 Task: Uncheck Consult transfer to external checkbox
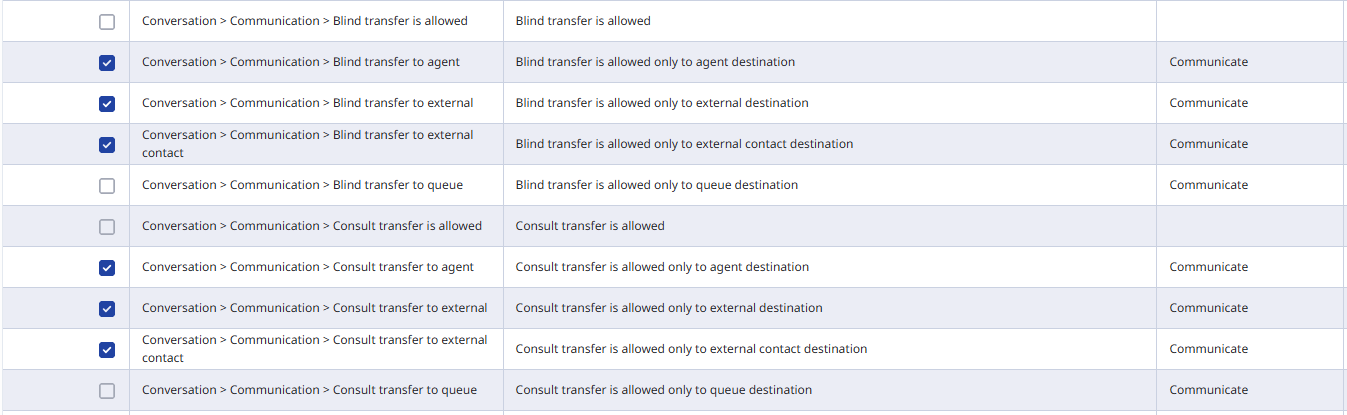[x=107, y=309]
